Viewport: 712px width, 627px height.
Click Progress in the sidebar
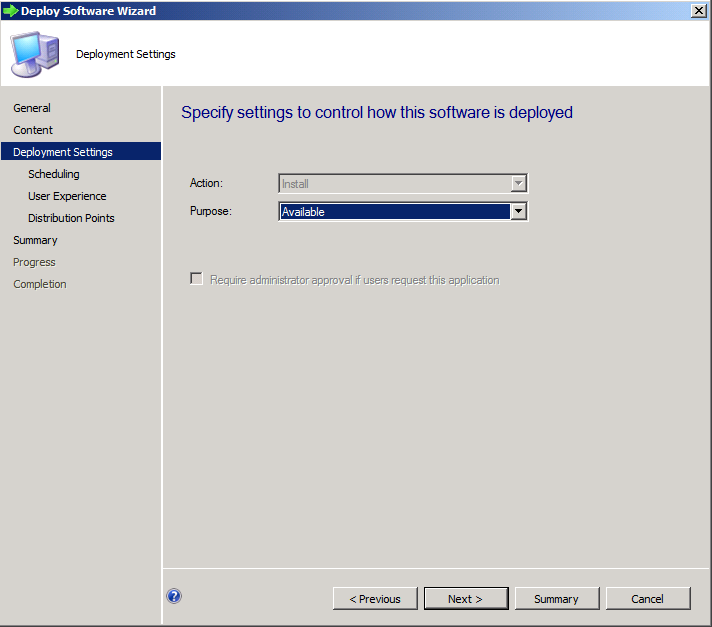point(34,262)
